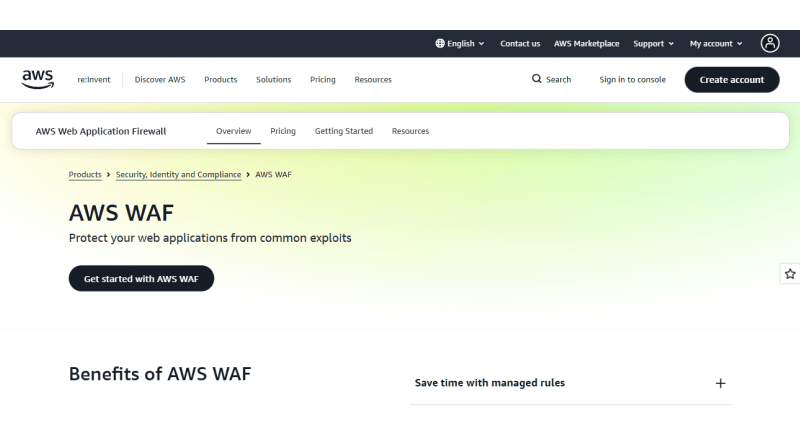The image size is (800, 445).
Task: Click the AWS logo
Action: pyautogui.click(x=38, y=80)
